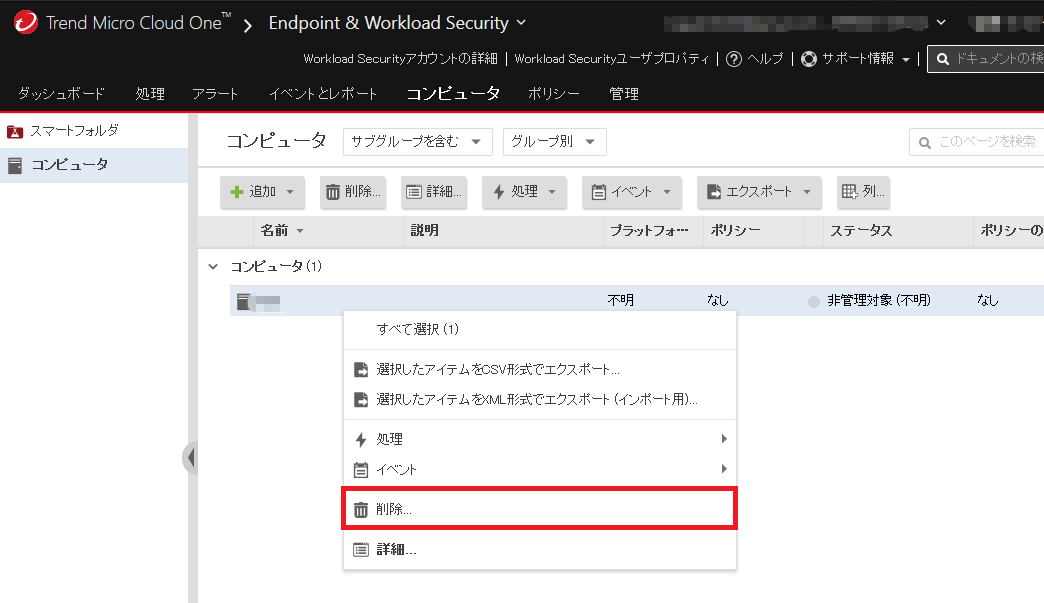Screen dimensions: 1044x603
Task: Open the アラート tab
Action: click(215, 94)
